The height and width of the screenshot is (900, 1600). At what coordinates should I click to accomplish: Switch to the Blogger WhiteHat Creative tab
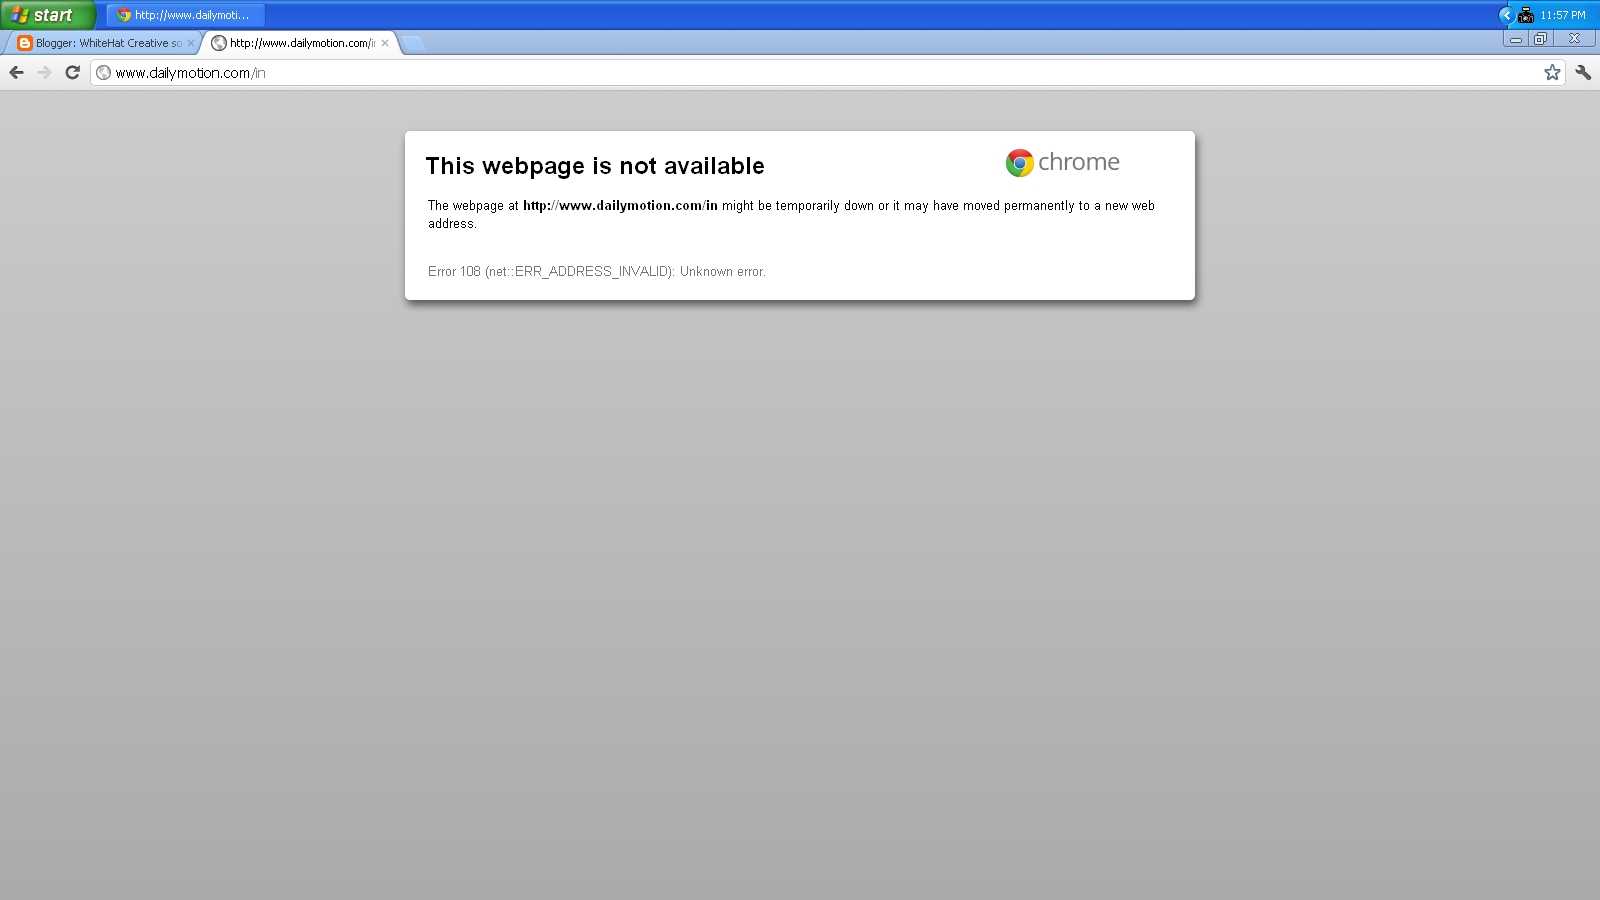pos(105,43)
